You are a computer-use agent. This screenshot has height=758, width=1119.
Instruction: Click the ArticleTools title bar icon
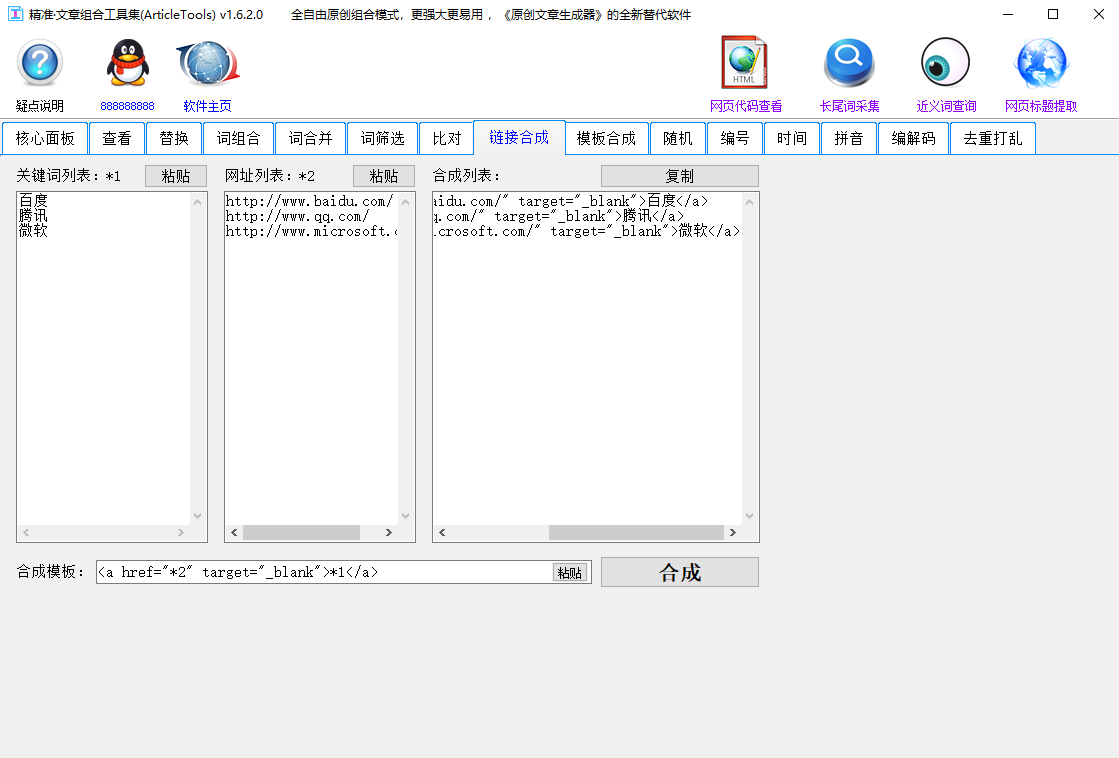click(14, 15)
